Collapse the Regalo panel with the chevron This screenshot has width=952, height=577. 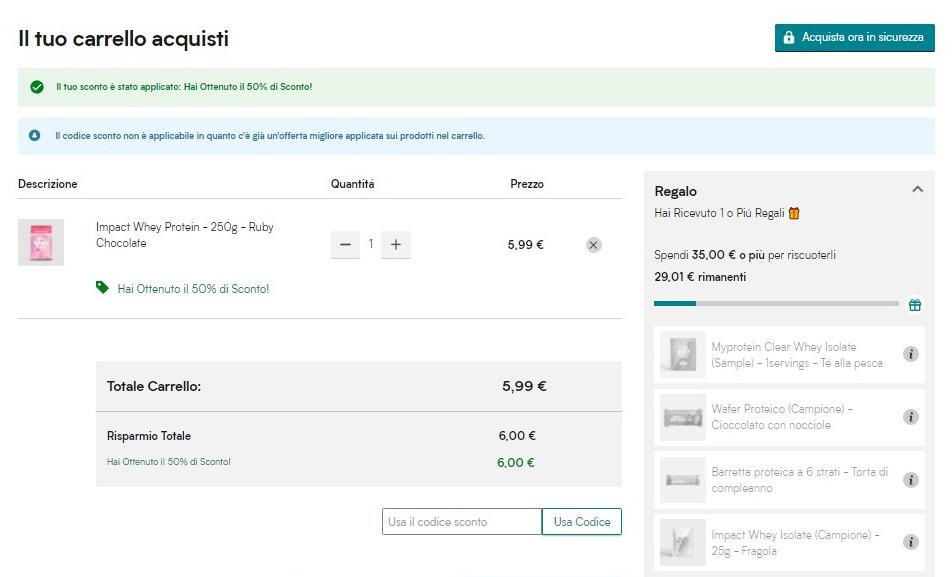[x=917, y=189]
